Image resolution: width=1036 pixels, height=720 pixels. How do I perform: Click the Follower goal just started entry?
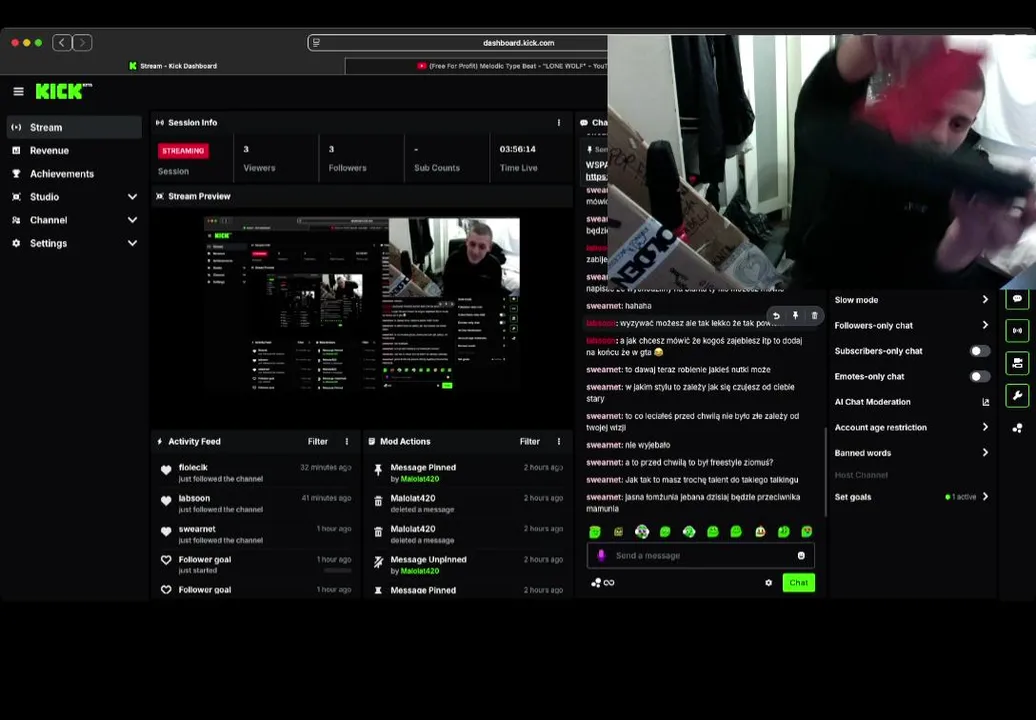pyautogui.click(x=256, y=564)
